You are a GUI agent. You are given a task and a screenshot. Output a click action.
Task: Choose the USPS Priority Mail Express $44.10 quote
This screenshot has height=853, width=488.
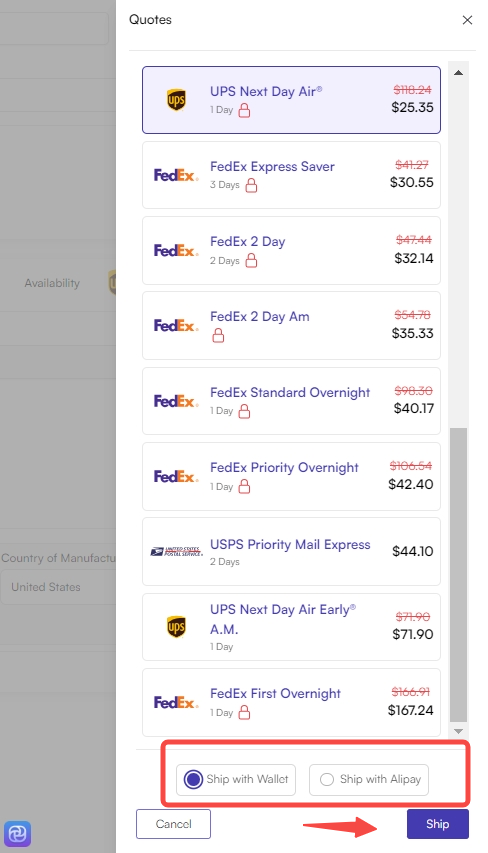click(x=291, y=552)
